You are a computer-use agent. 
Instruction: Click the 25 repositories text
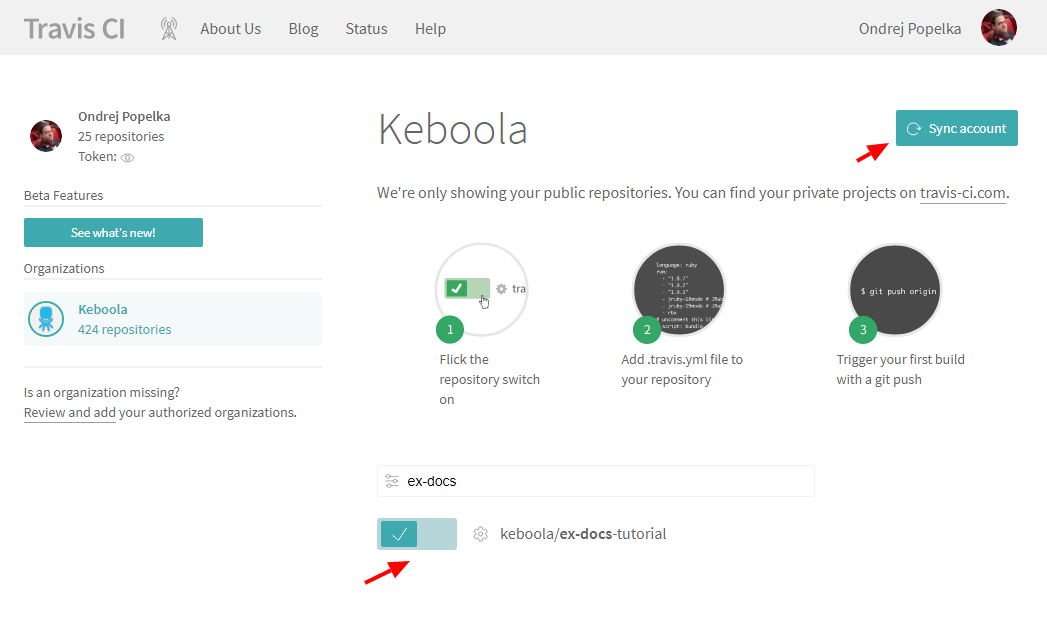click(x=121, y=136)
